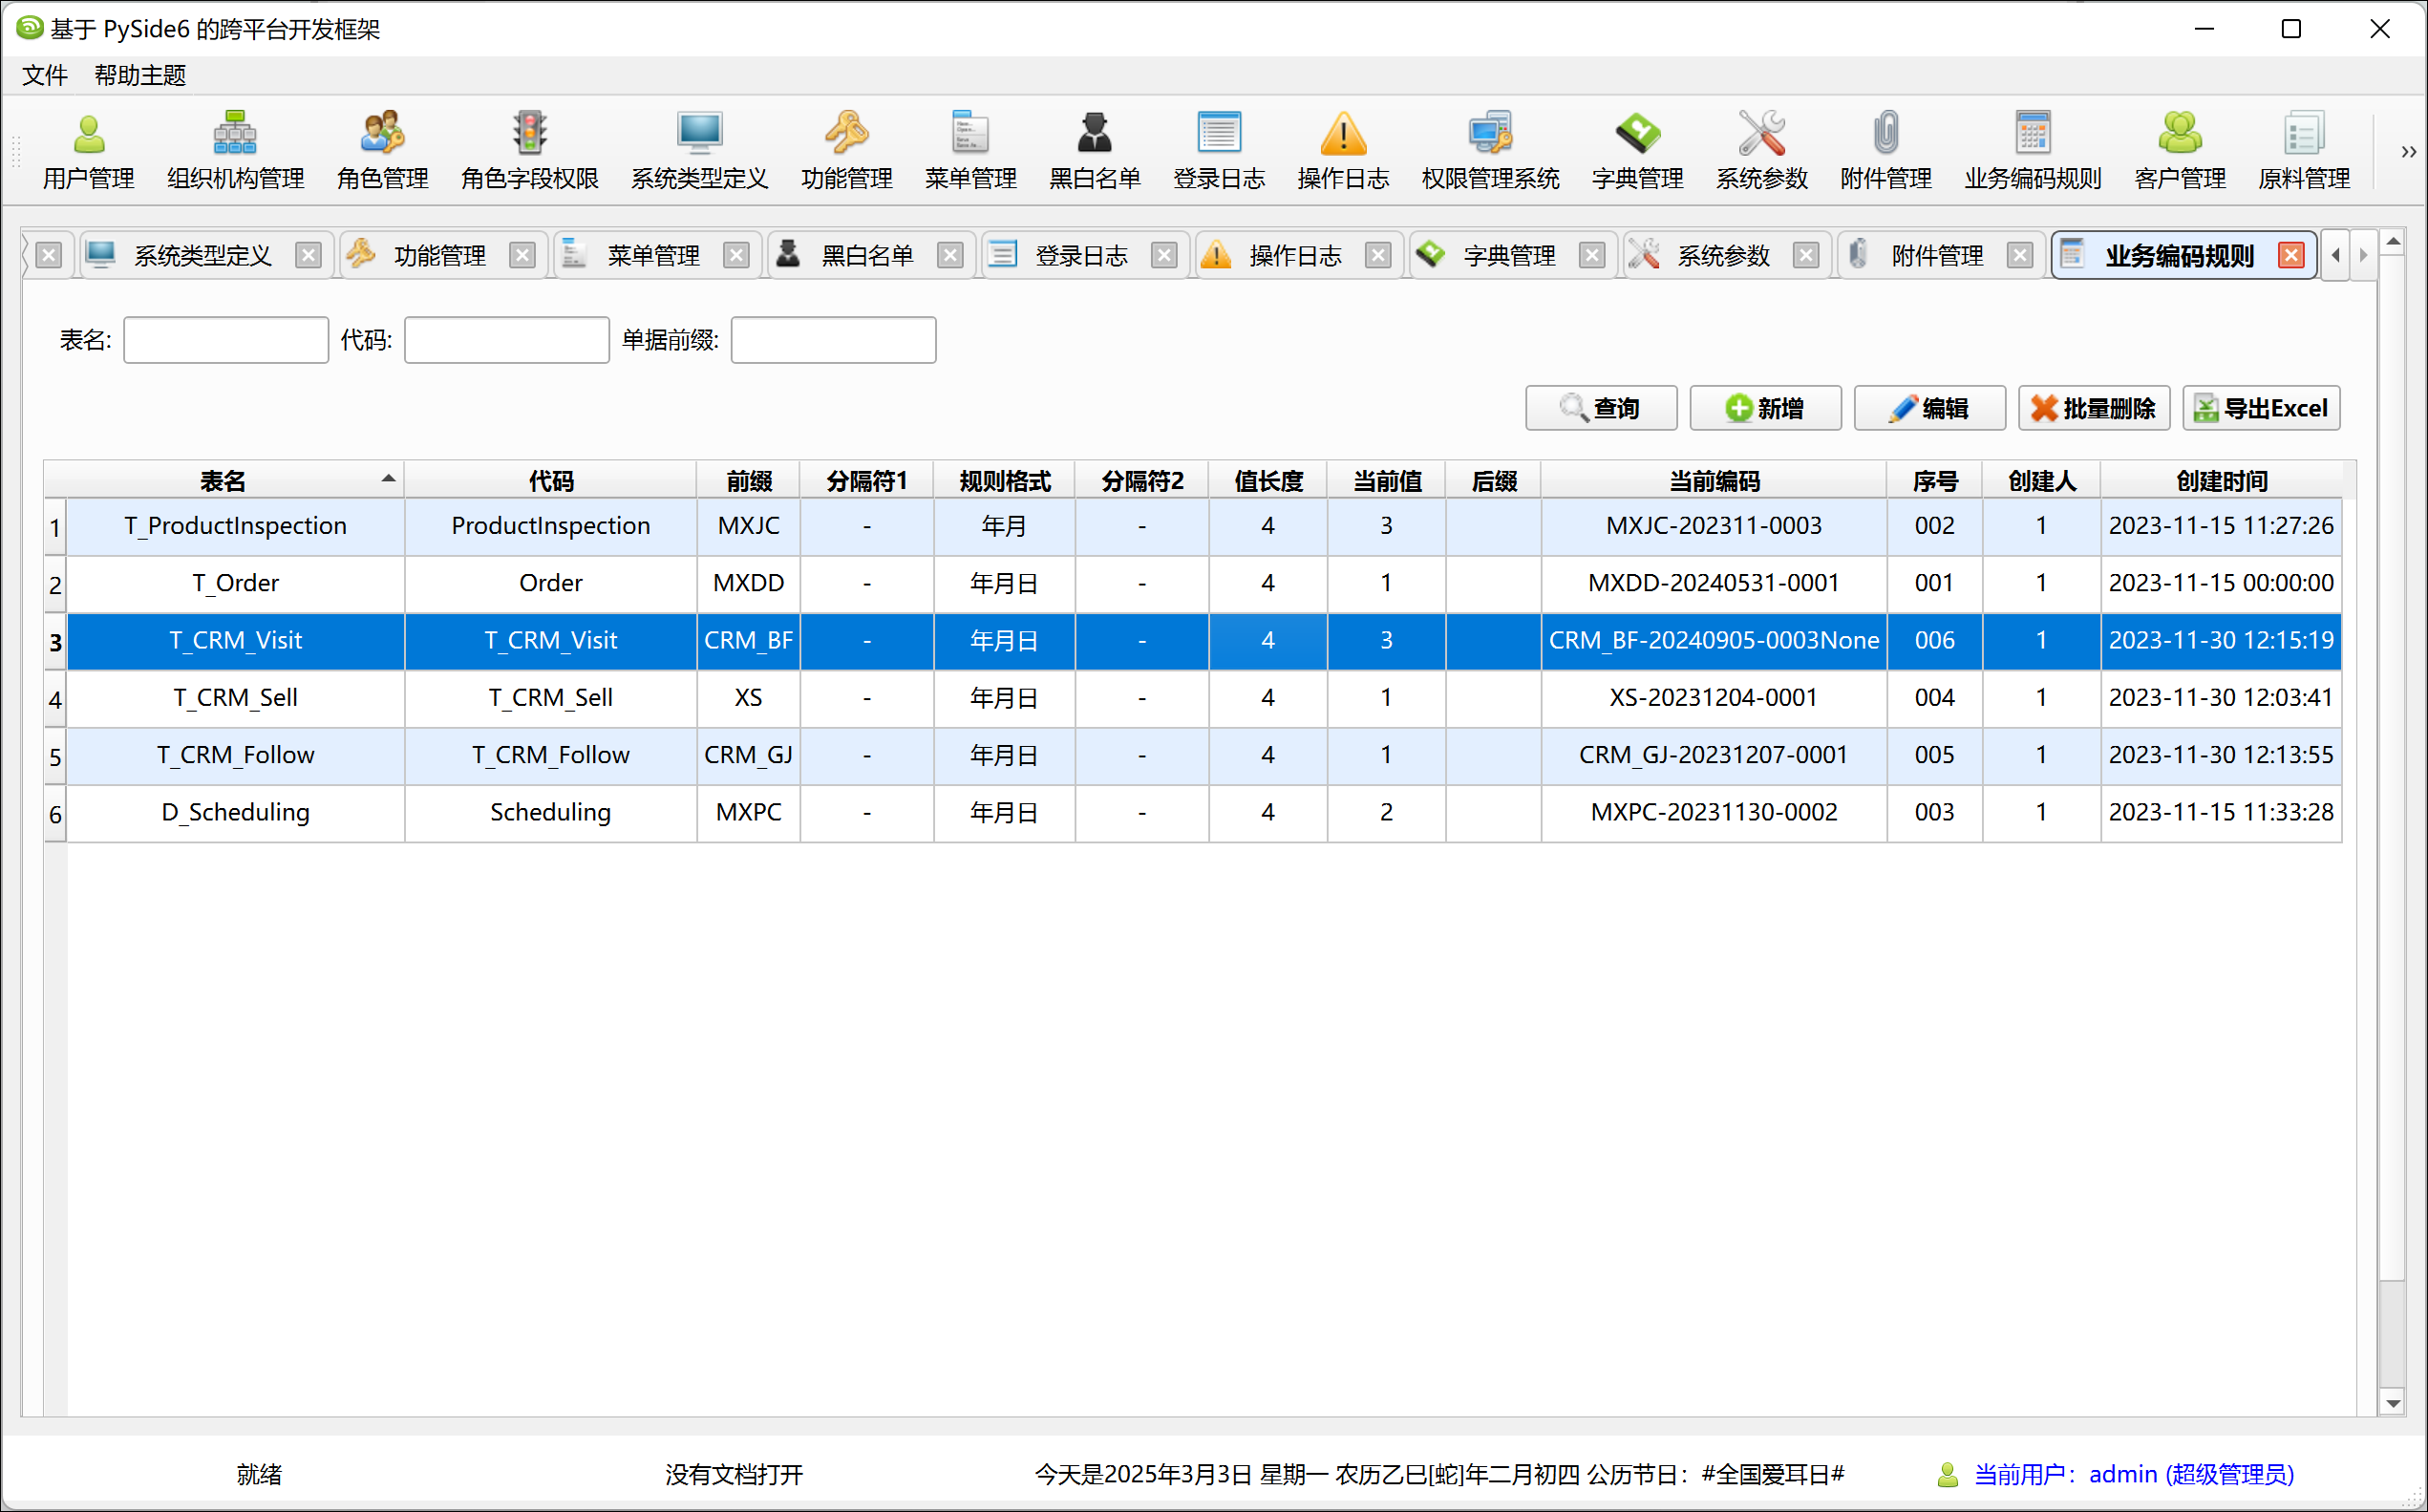This screenshot has width=2428, height=1512.
Task: Close the 业务编码规则 tab
Action: point(2290,256)
